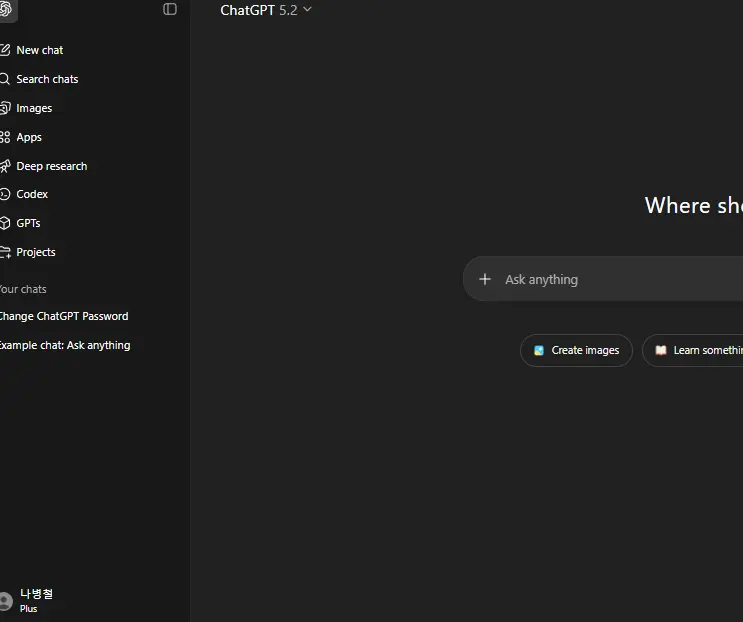Click the Create images suggestion button

[576, 351]
